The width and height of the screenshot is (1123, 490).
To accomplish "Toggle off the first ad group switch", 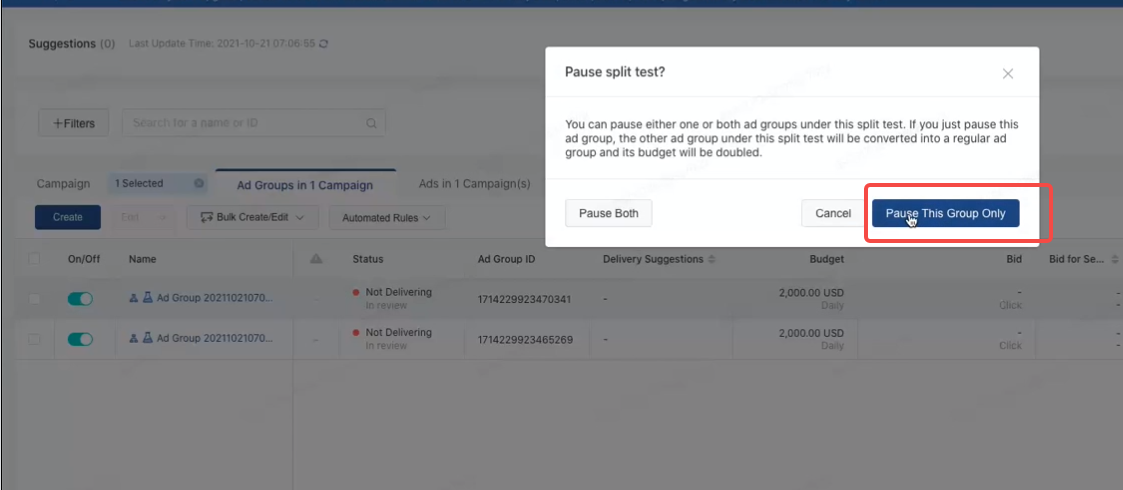I will 80,299.
